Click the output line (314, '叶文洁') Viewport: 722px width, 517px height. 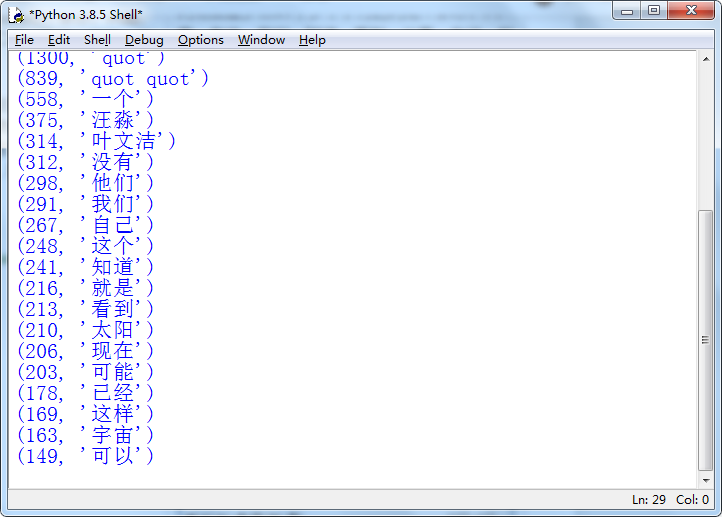[x=96, y=141]
